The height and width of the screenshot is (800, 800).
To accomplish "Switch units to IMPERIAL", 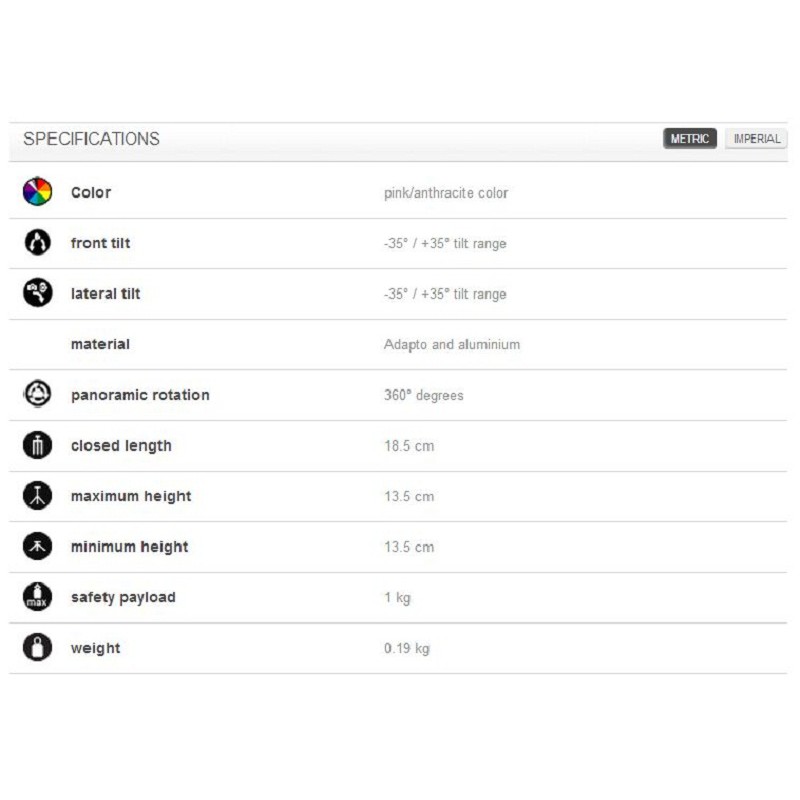I will 756,139.
